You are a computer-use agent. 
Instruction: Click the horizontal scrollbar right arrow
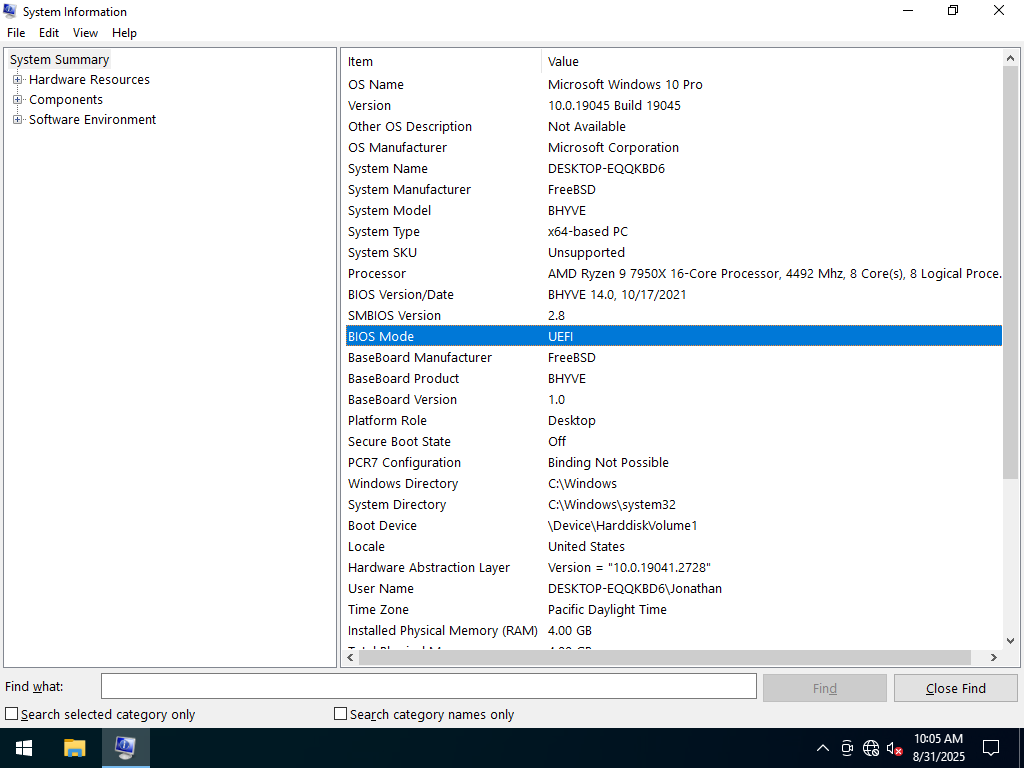(994, 658)
